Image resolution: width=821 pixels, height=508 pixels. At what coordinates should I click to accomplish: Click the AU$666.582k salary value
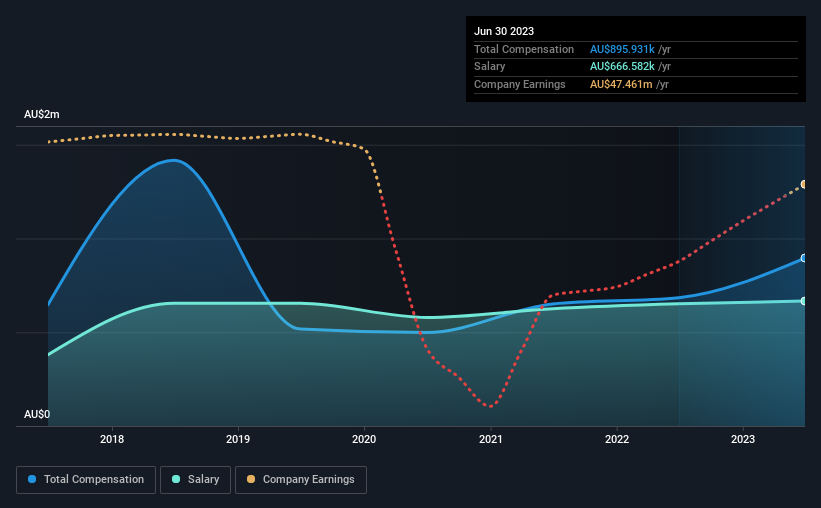tap(622, 67)
